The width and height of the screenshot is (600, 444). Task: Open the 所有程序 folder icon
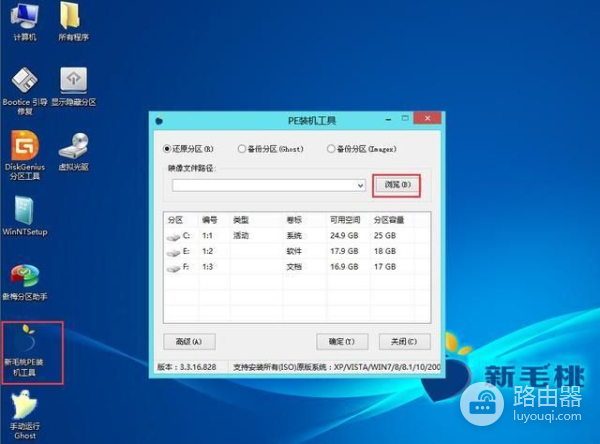(73, 21)
